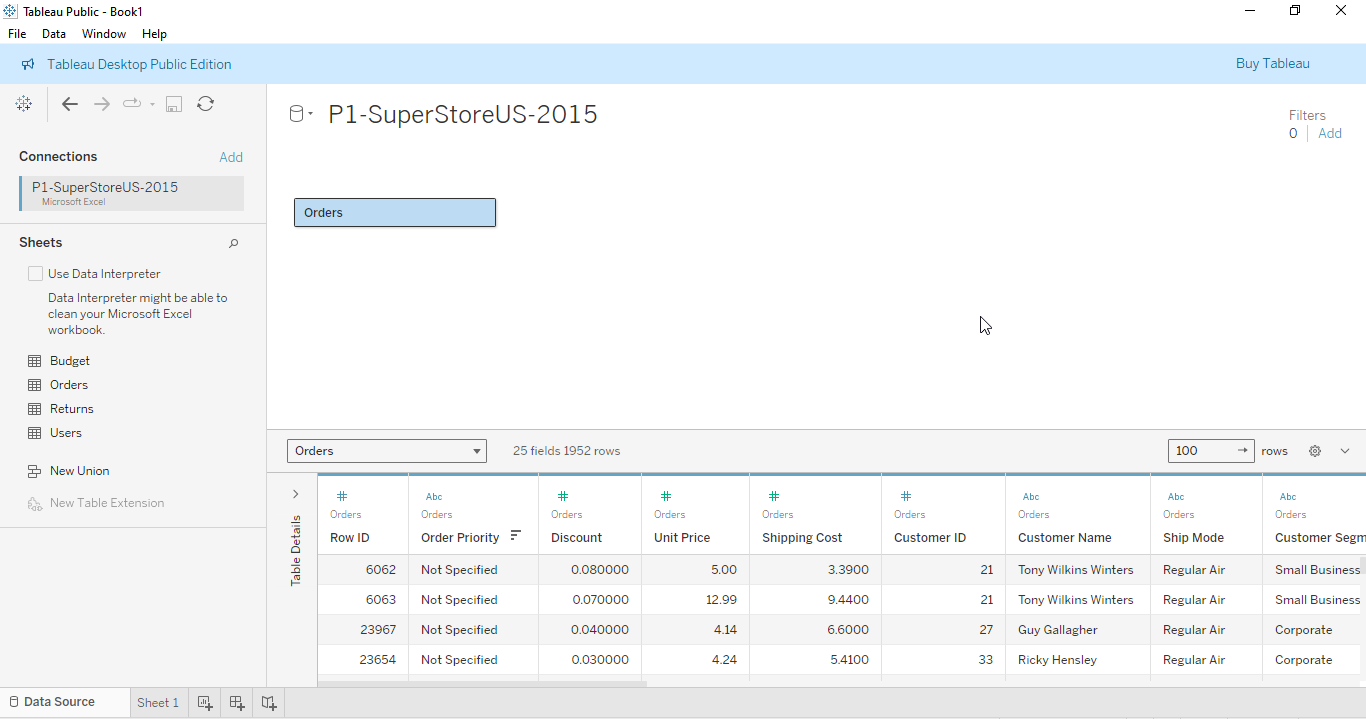1366x719 pixels.
Task: Go back with the back arrow
Action: [x=69, y=104]
